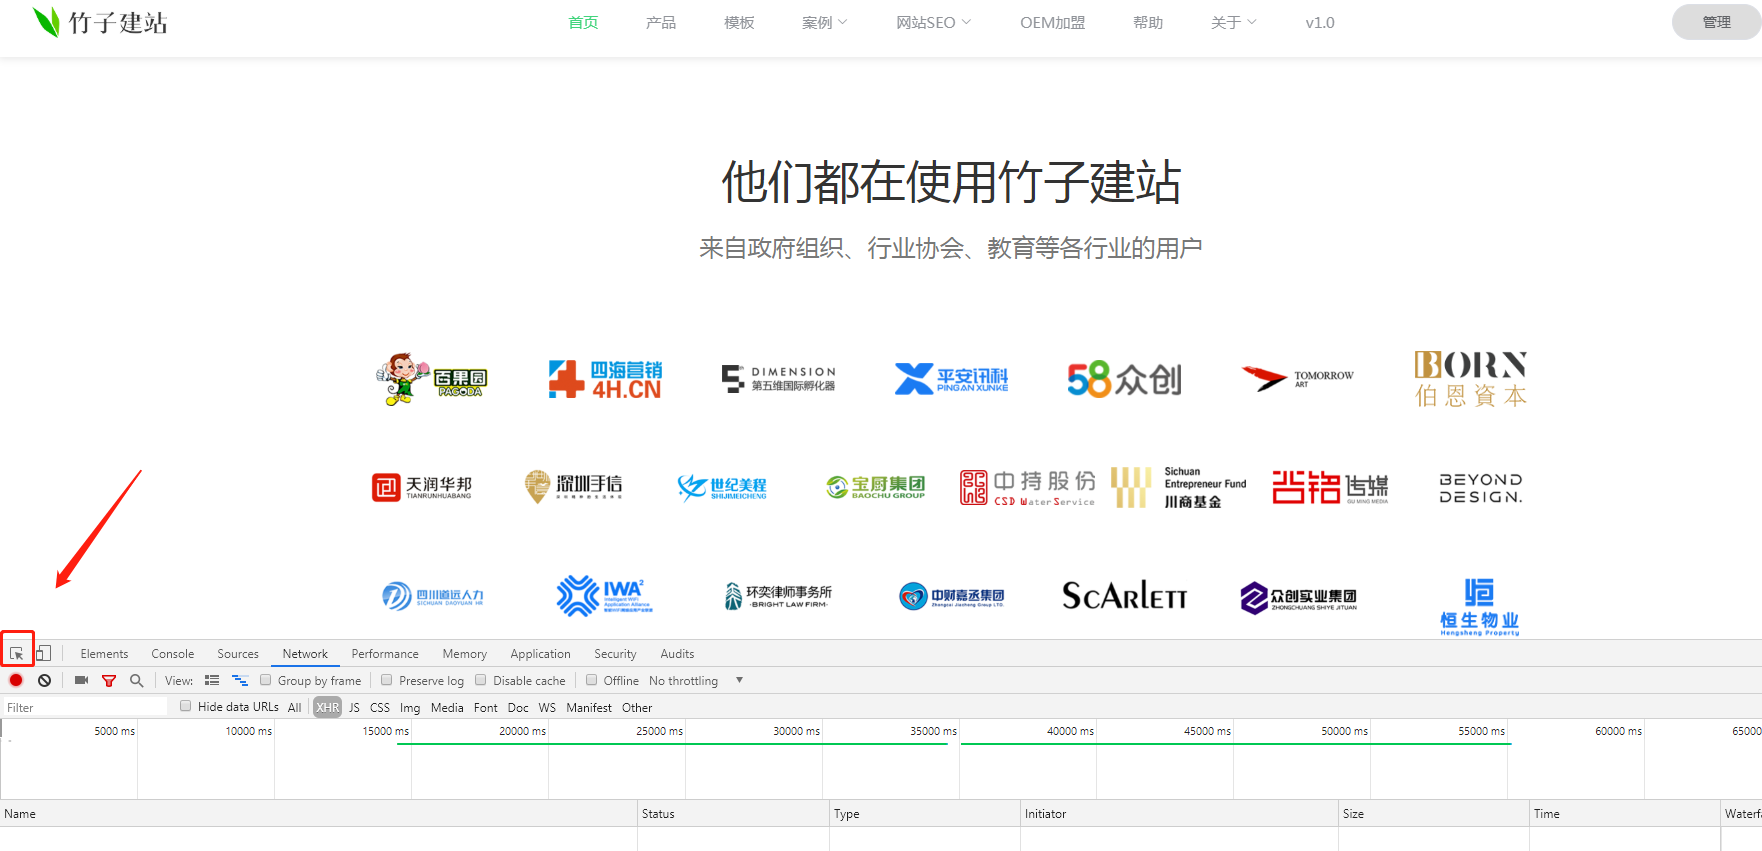
Task: Click the BORN 伯恩资本 logo
Action: (1470, 379)
